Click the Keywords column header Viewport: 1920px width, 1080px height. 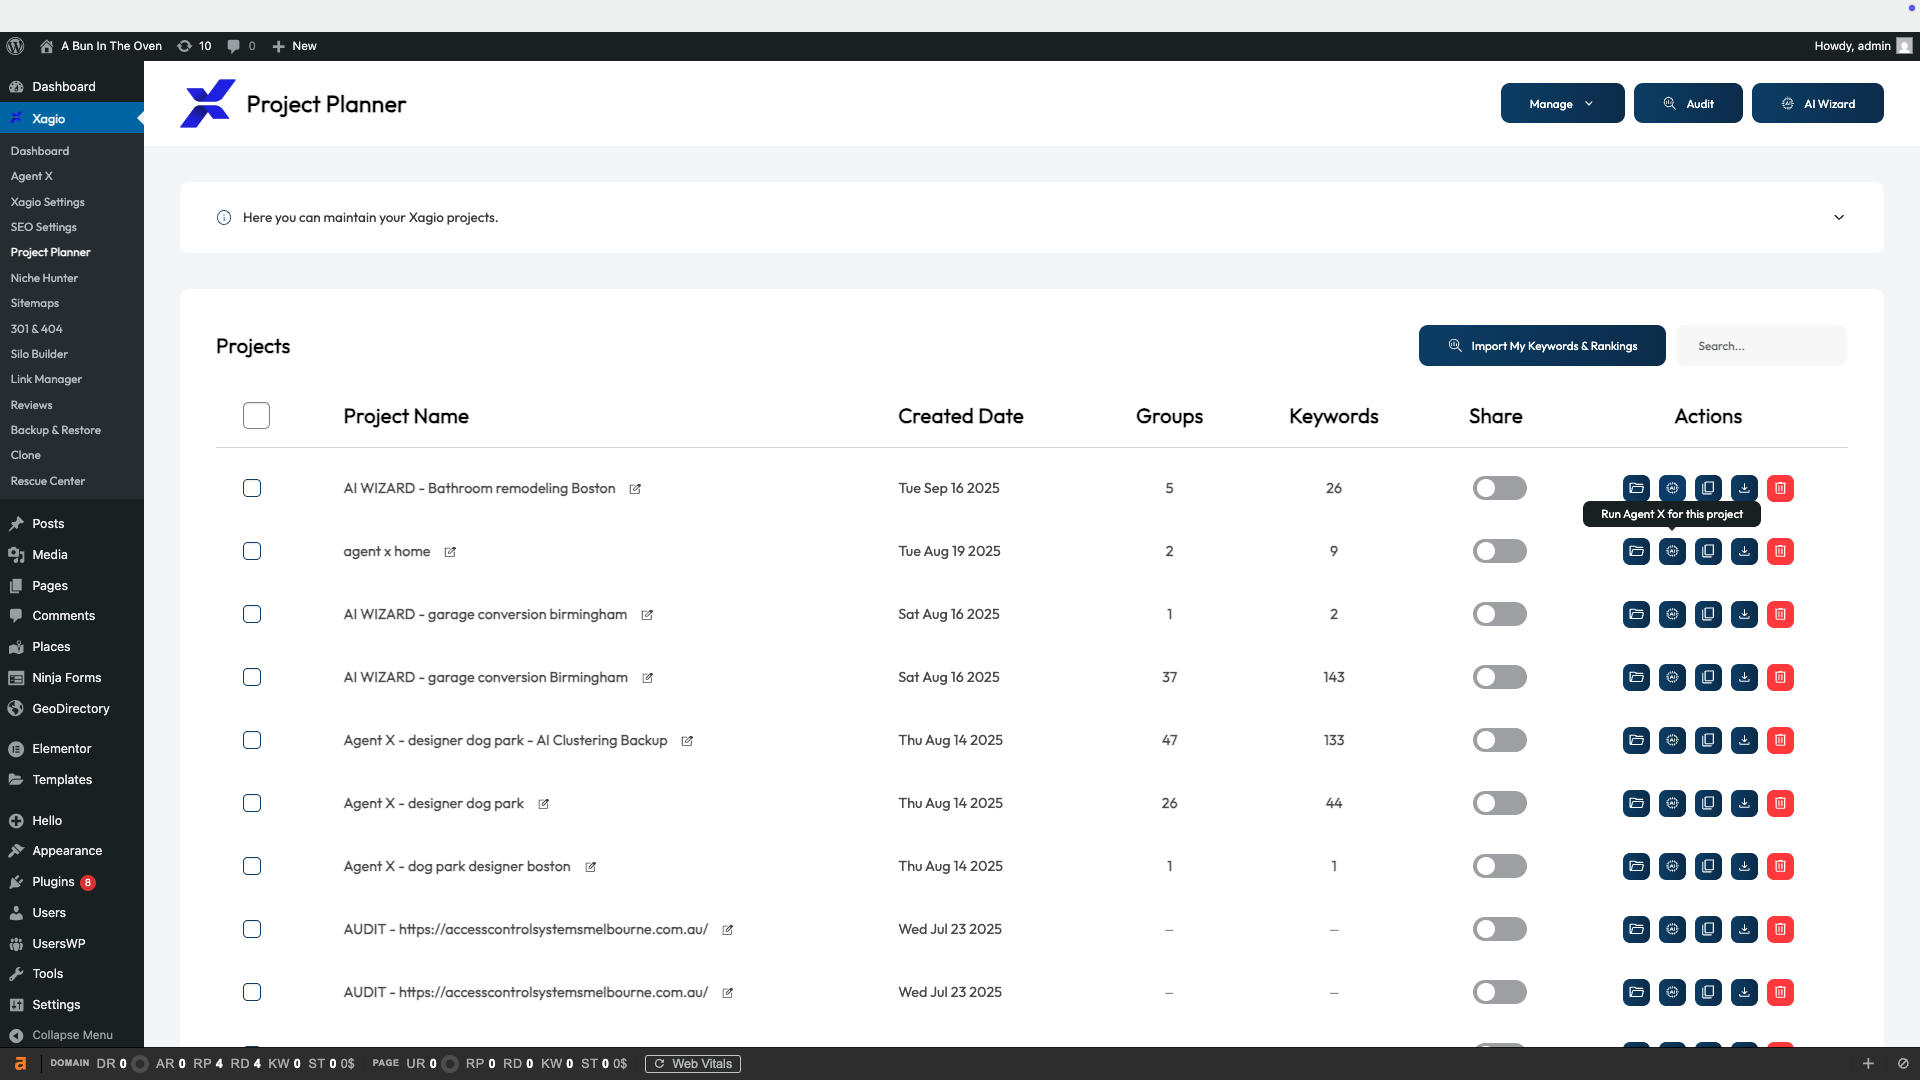pyautogui.click(x=1333, y=416)
